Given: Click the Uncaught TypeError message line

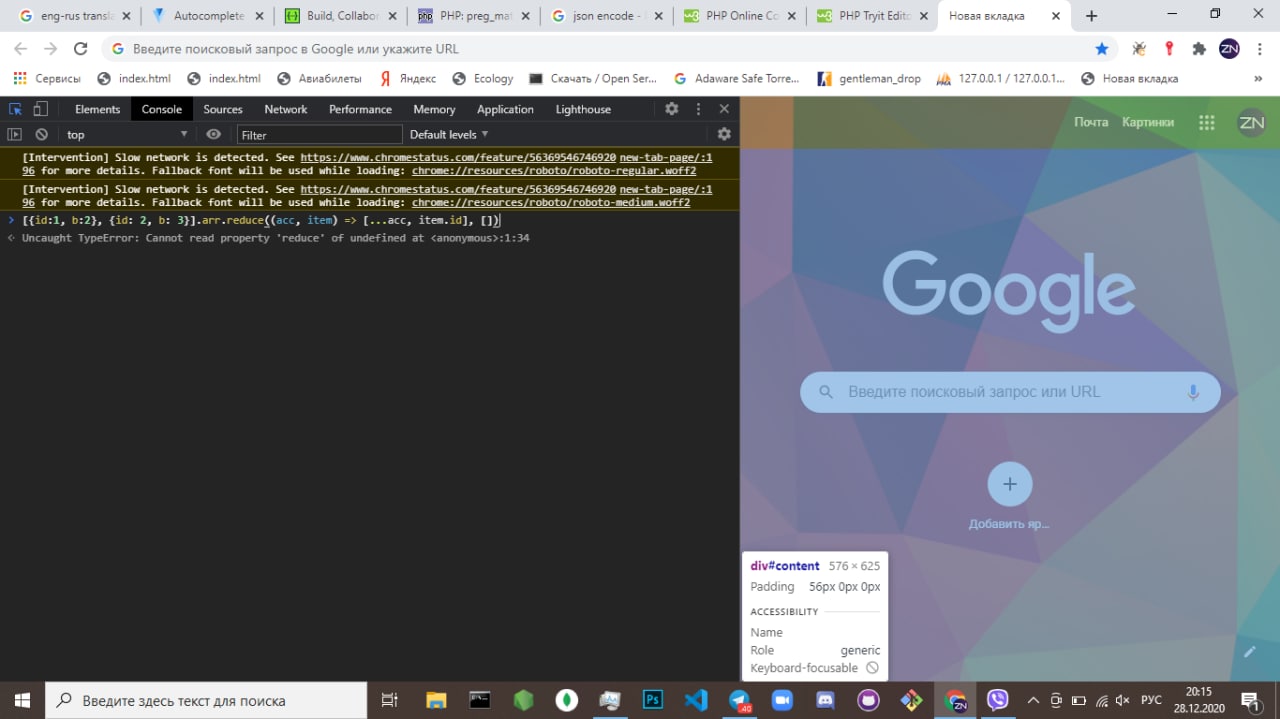Looking at the screenshot, I should 275,238.
